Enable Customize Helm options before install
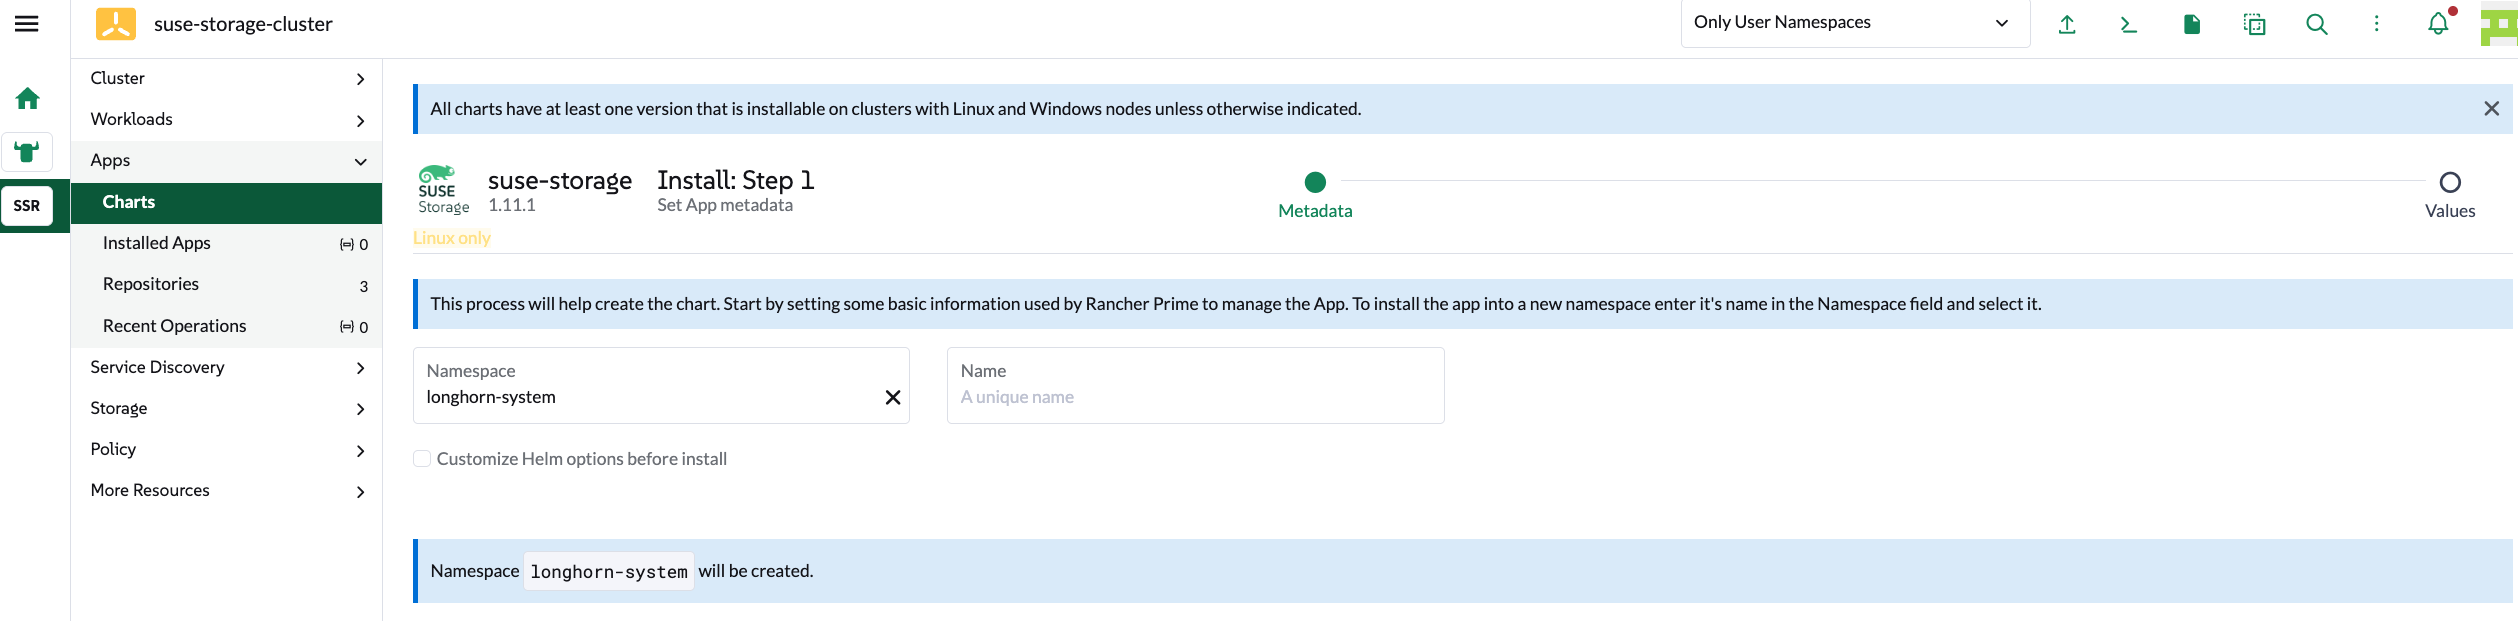 tap(422, 459)
